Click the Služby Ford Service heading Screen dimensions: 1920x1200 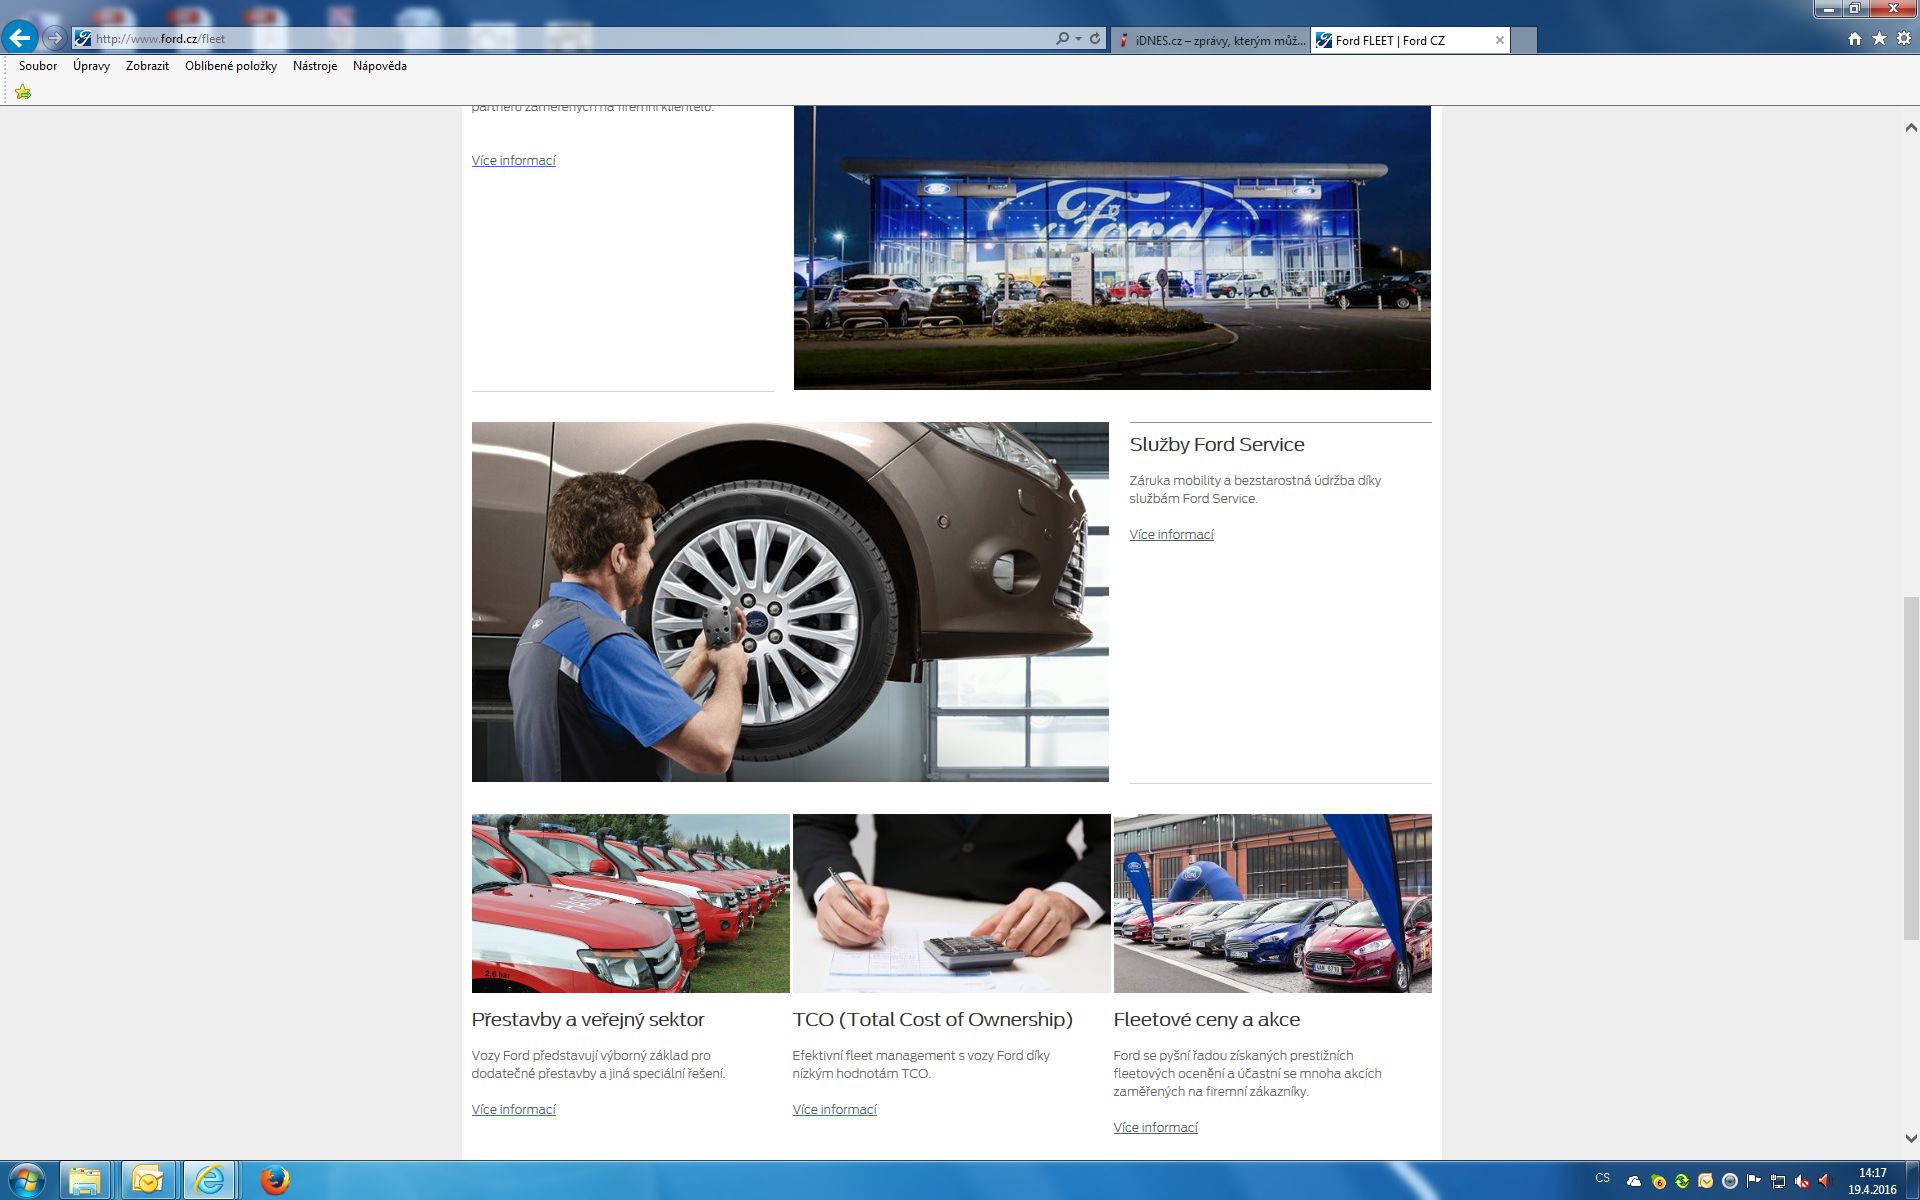(1217, 445)
